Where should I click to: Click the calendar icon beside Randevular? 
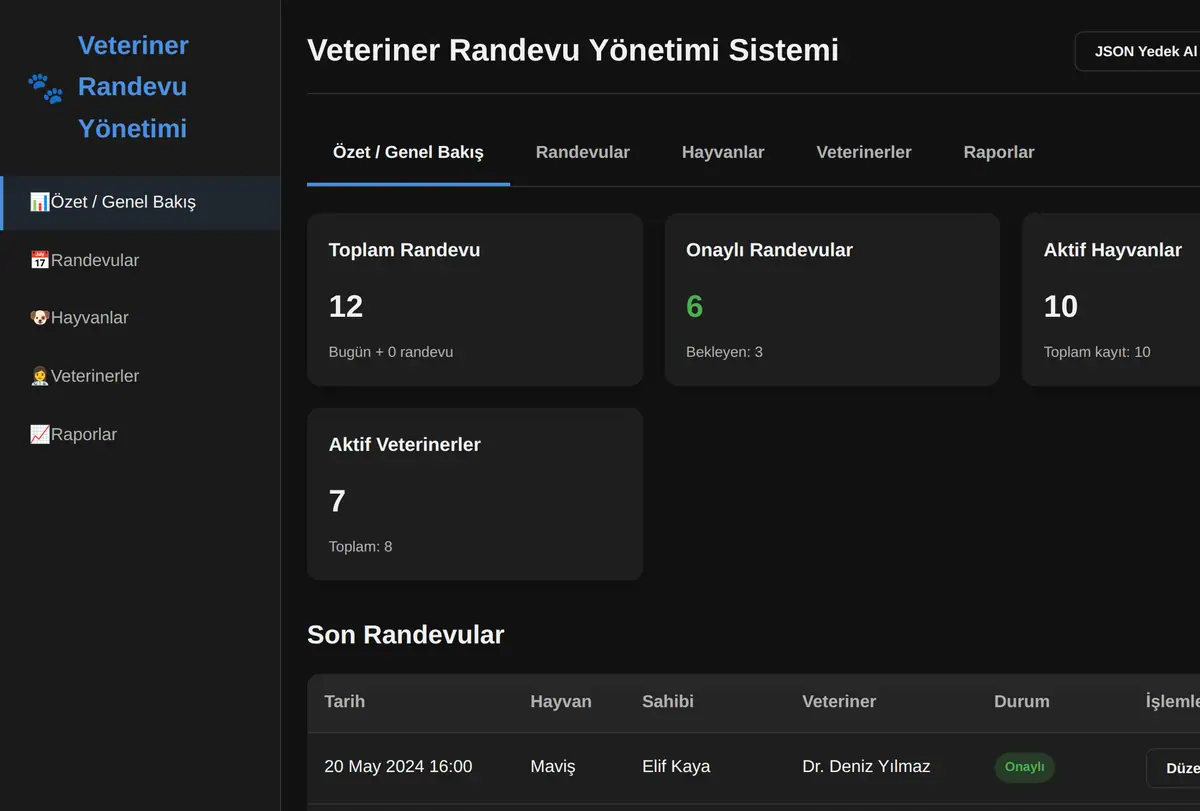coord(40,260)
